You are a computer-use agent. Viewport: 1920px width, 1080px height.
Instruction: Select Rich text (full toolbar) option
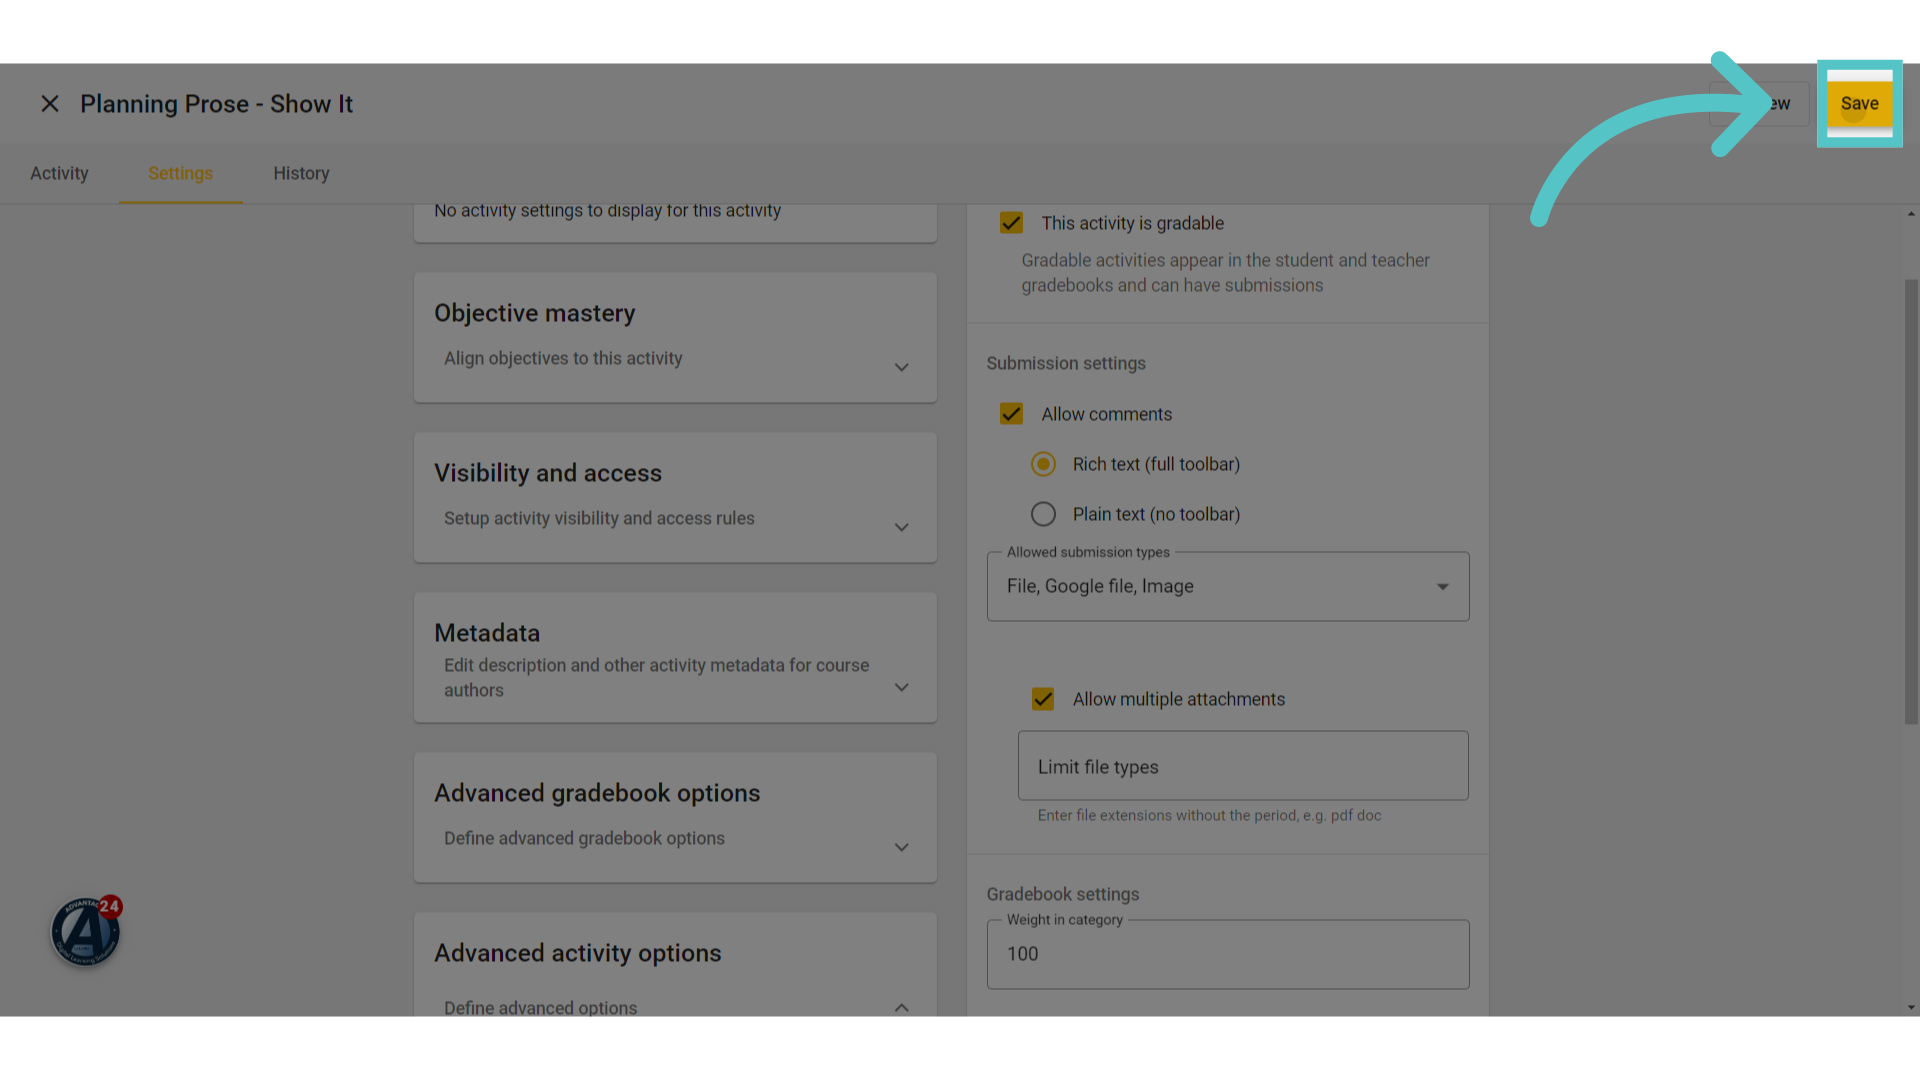coord(1043,464)
